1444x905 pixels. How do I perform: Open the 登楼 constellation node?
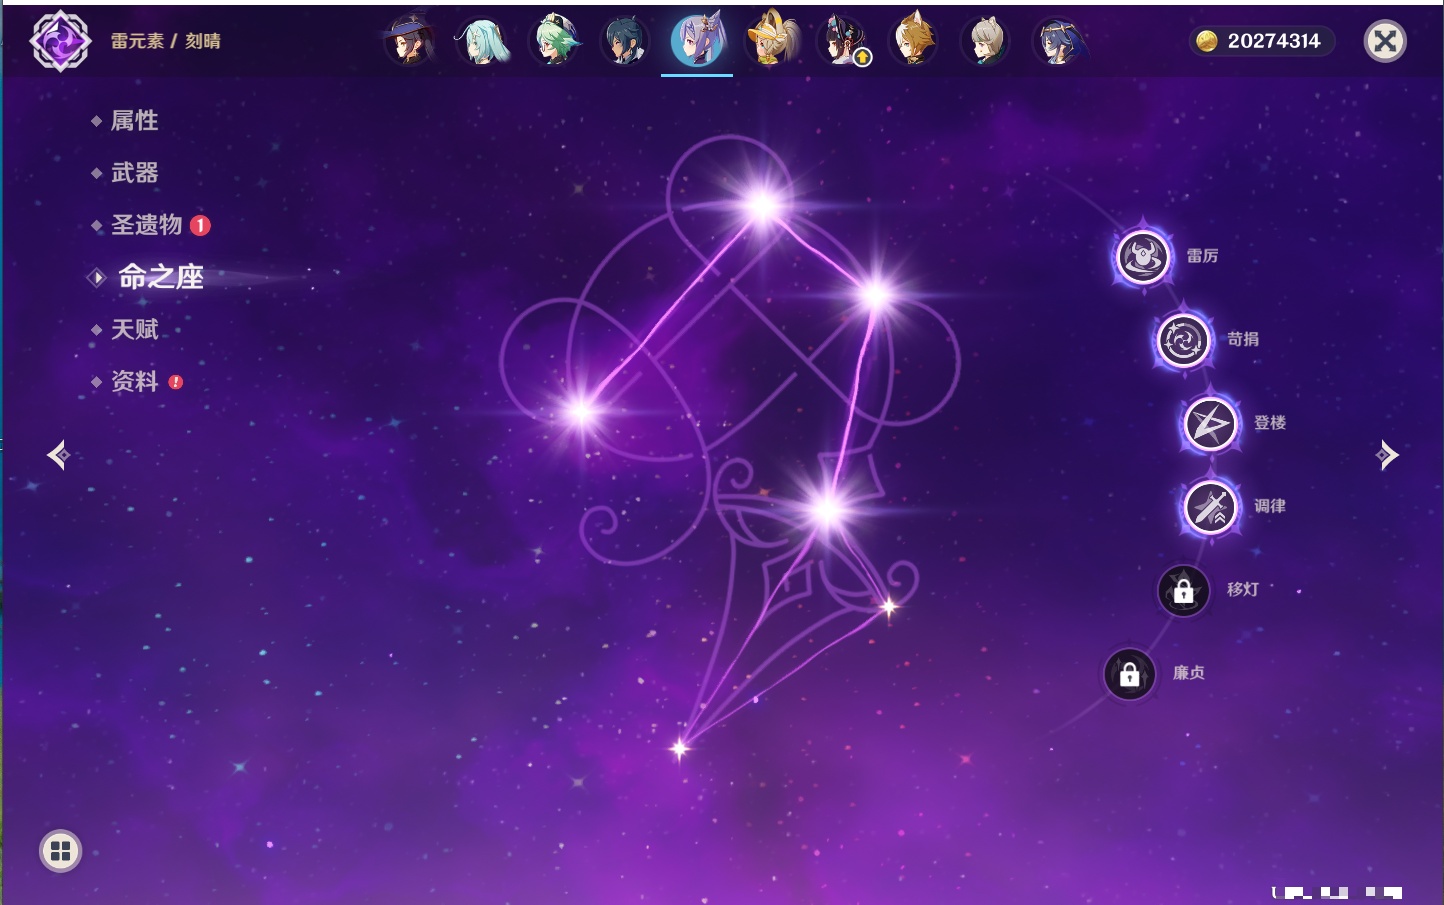coord(1210,423)
